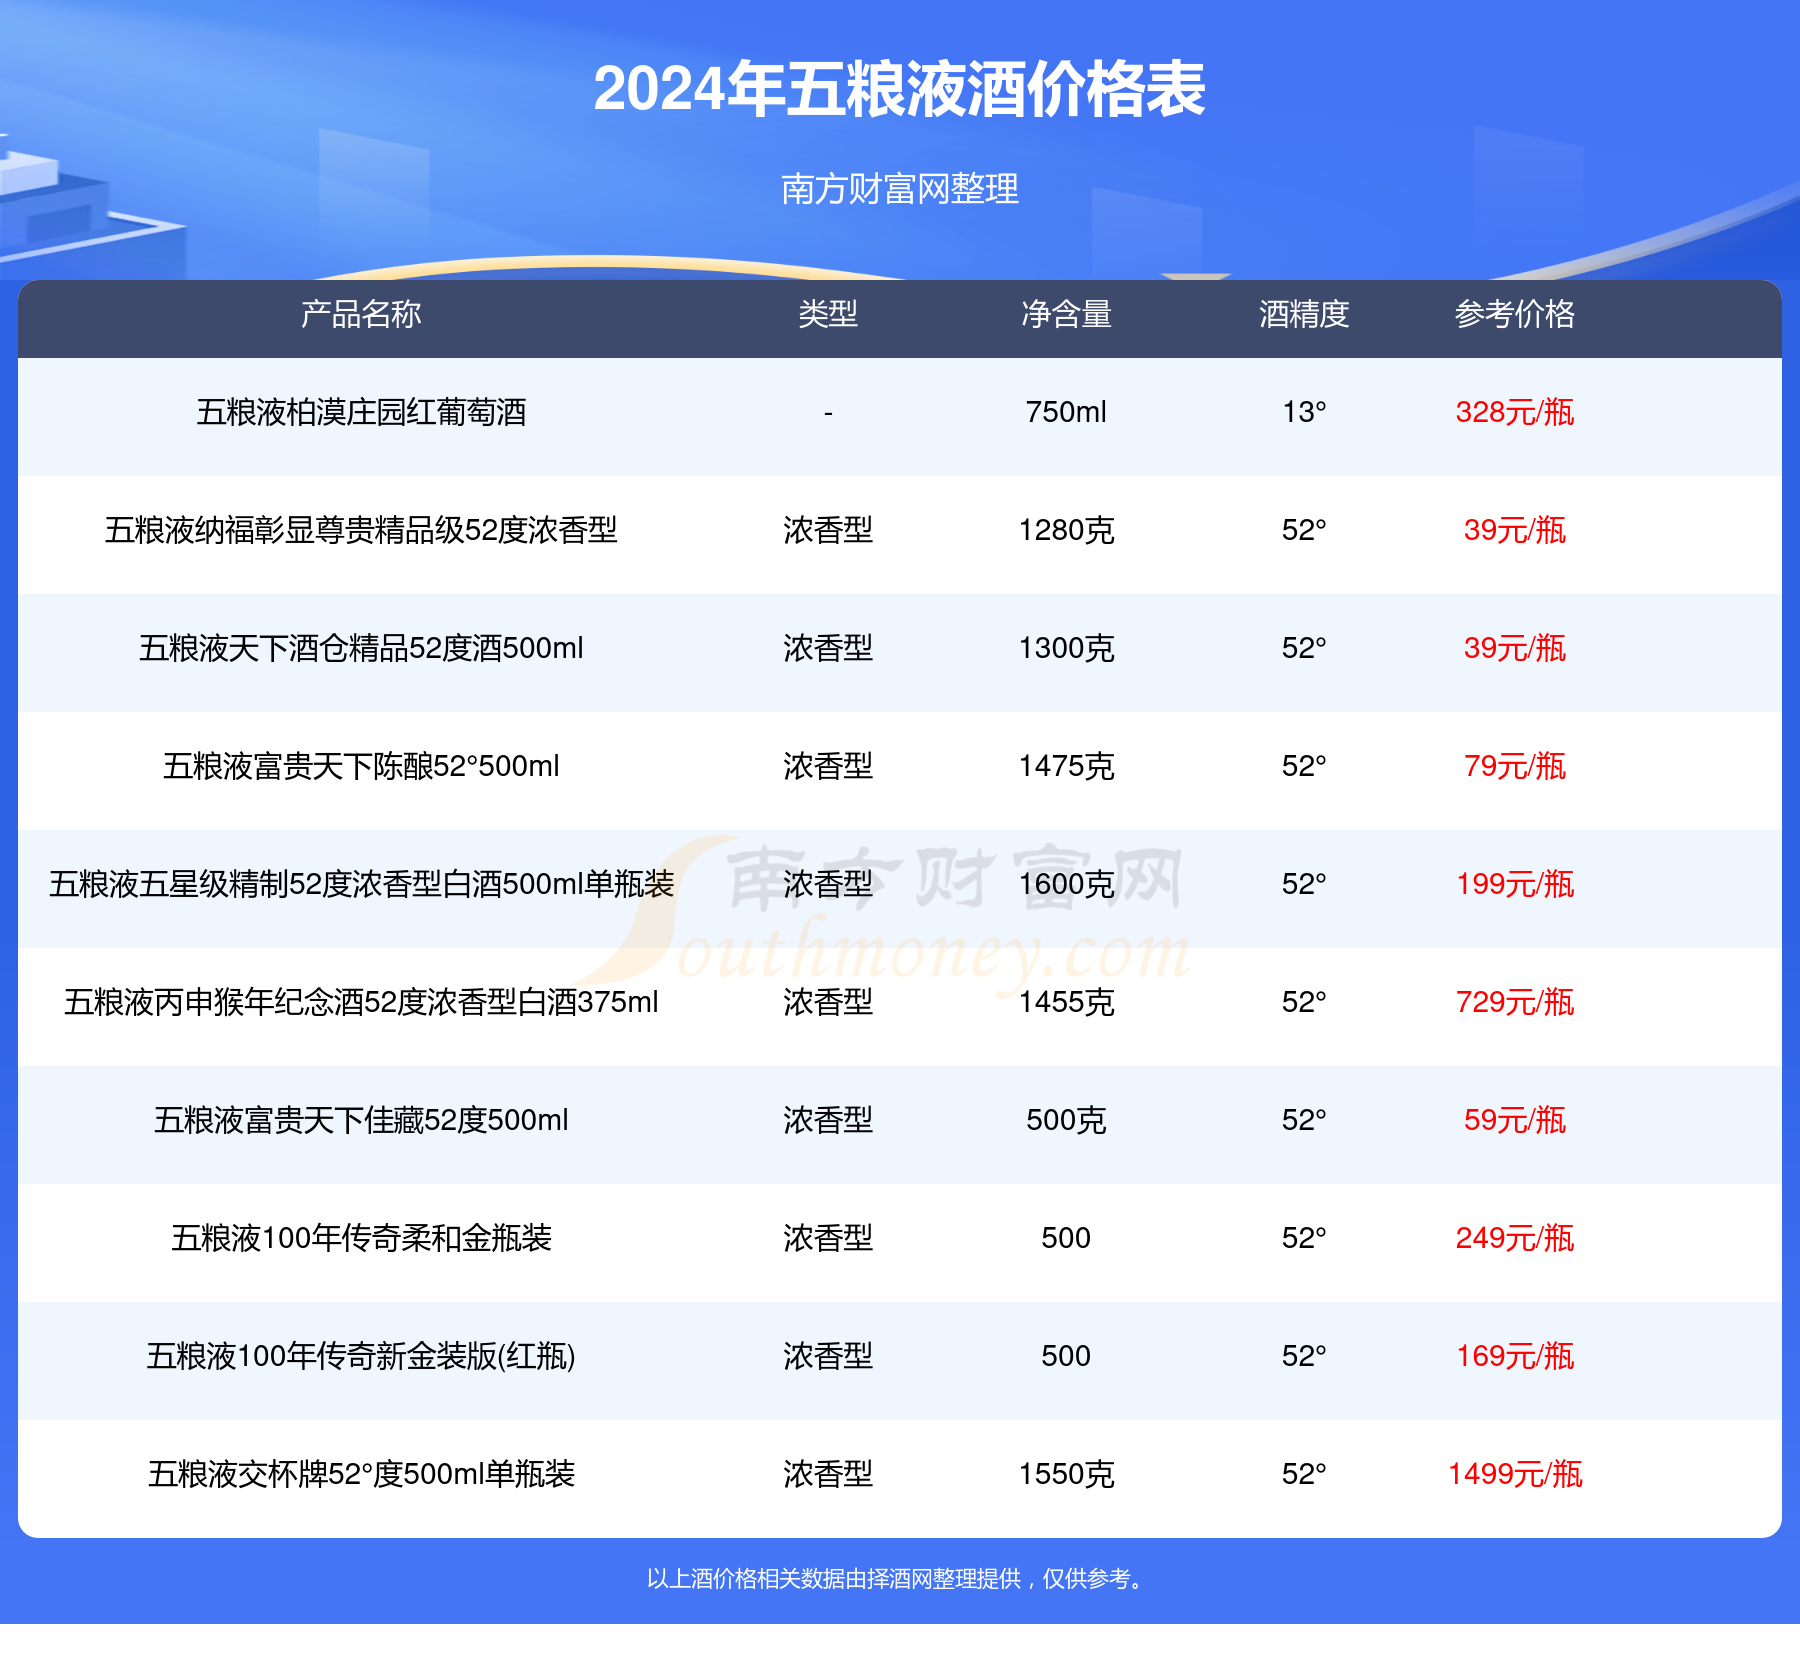1800x1670 pixels.
Task: Click the 1280克 net content cell
Action: point(1066,530)
